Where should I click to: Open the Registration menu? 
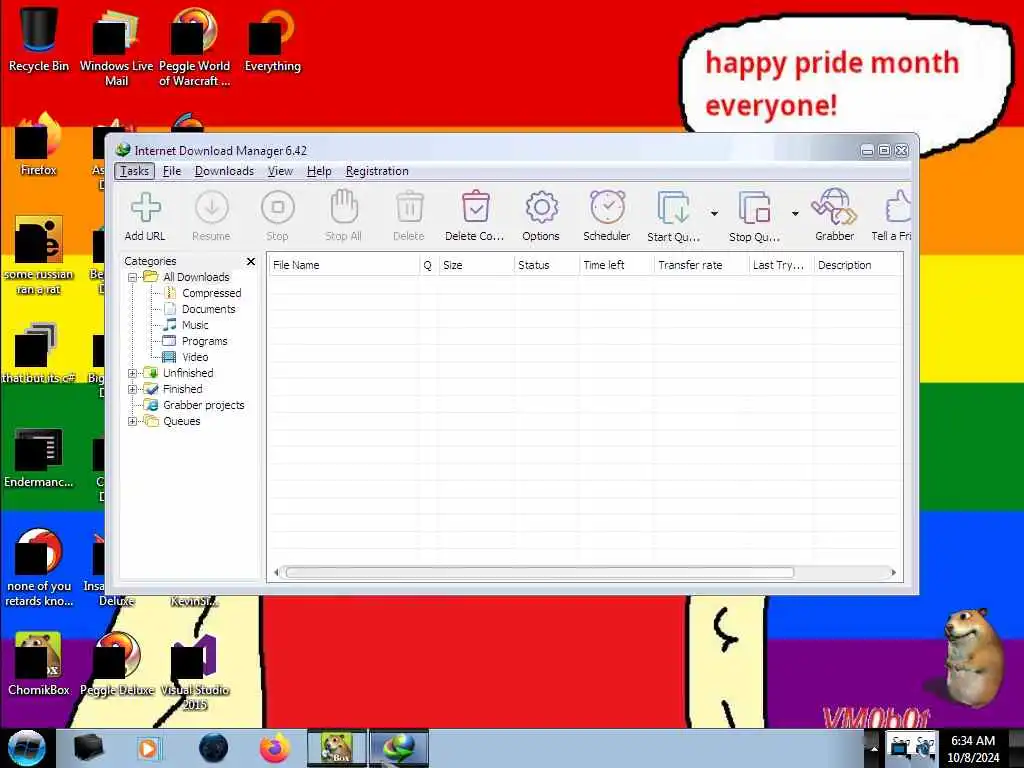(x=377, y=171)
